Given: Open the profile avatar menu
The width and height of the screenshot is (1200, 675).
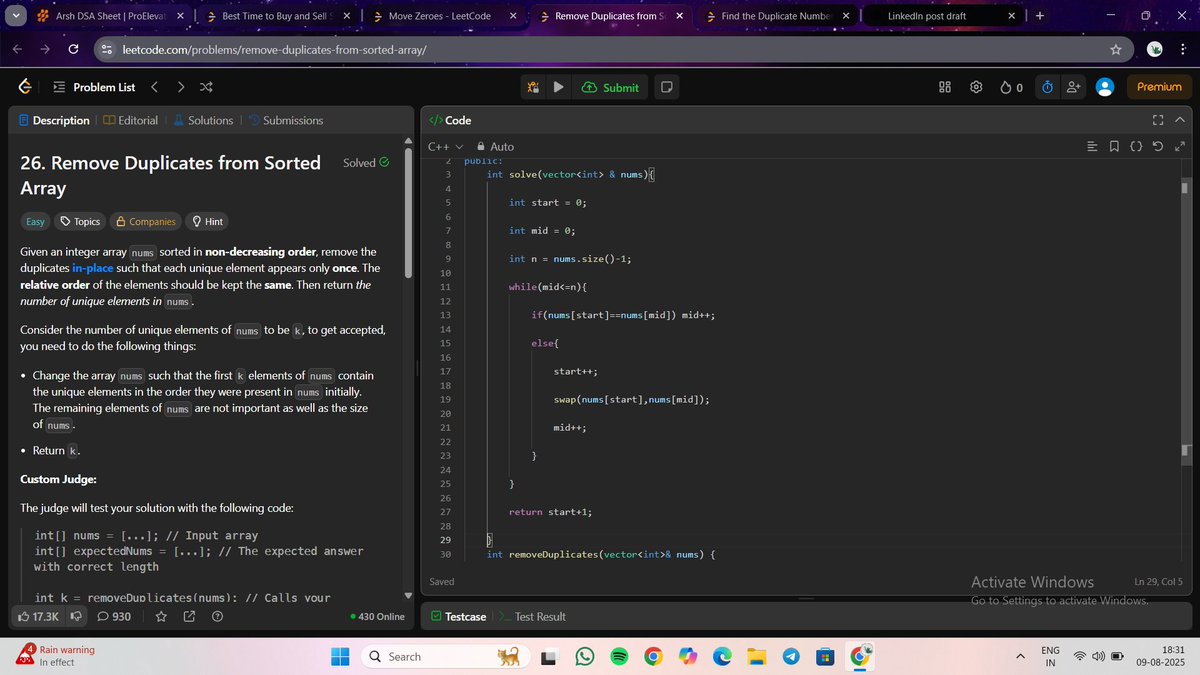Looking at the screenshot, I should tap(1105, 87).
